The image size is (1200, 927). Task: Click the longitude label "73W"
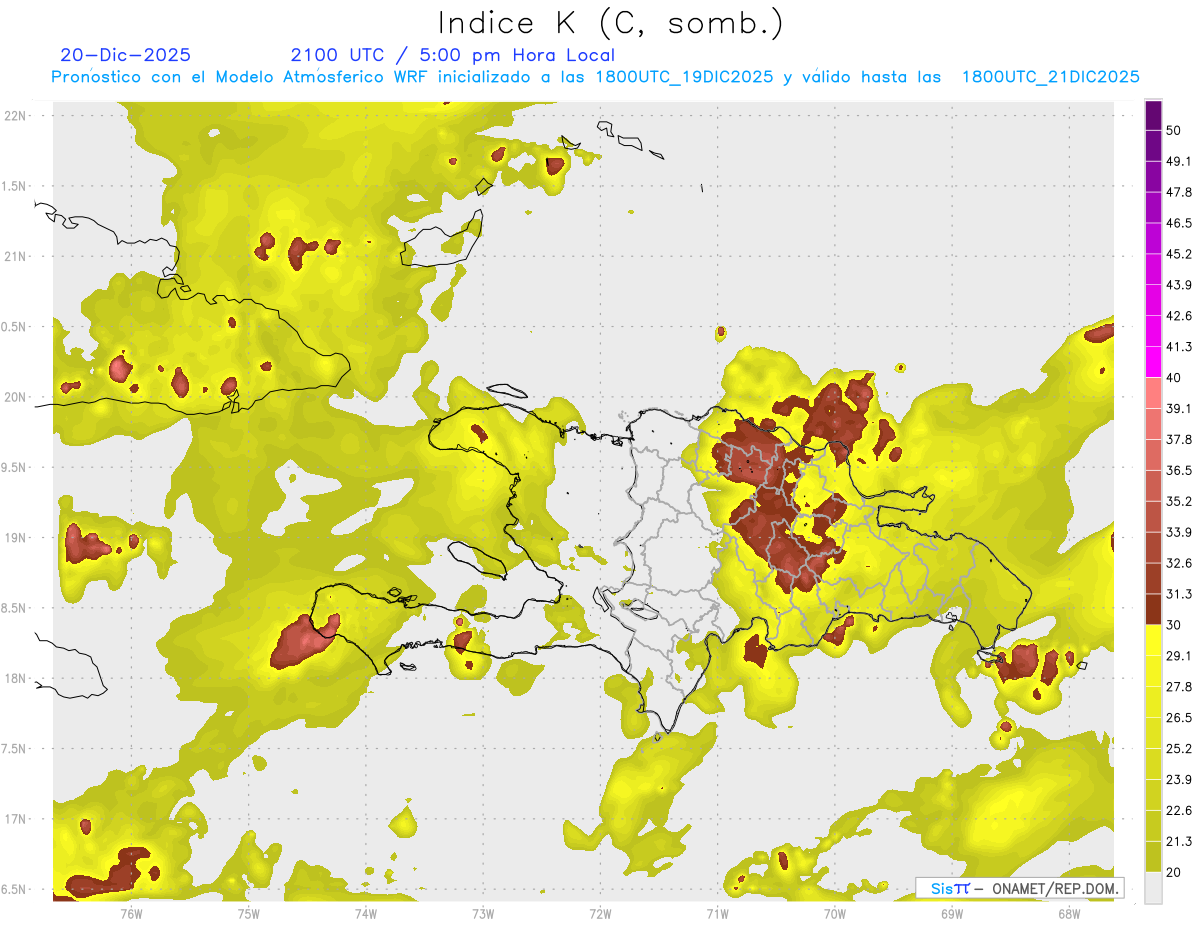[x=483, y=913]
